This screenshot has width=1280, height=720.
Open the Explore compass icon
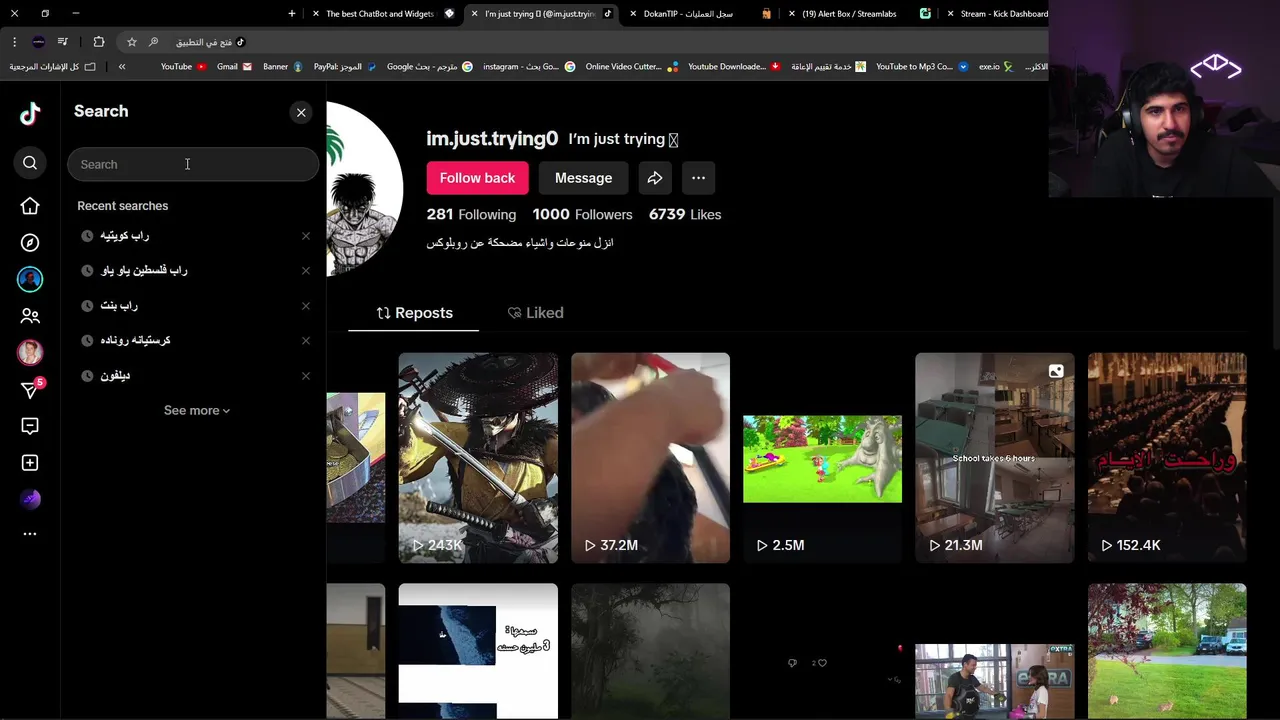(30, 243)
